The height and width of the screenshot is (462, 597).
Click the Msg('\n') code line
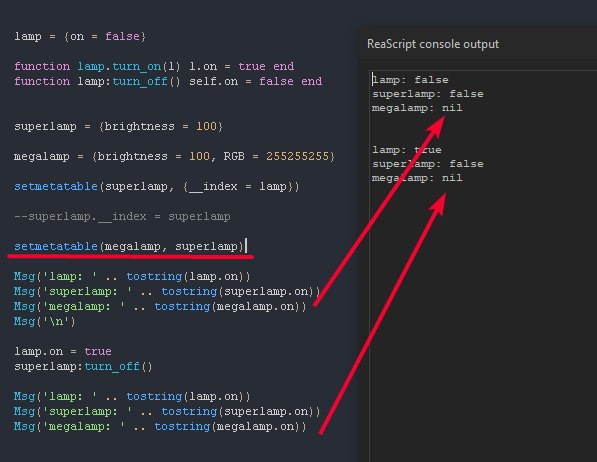coord(45,321)
